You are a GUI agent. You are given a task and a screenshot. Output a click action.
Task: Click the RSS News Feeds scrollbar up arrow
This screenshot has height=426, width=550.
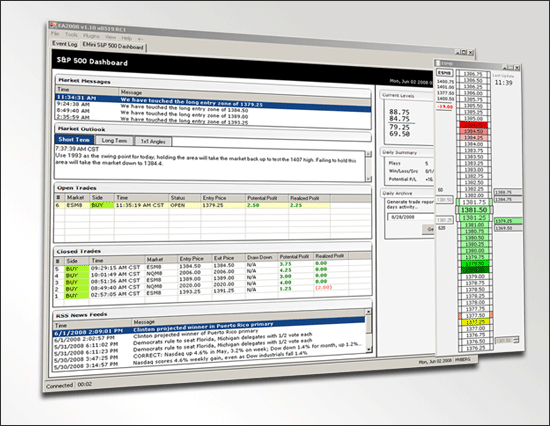point(368,312)
